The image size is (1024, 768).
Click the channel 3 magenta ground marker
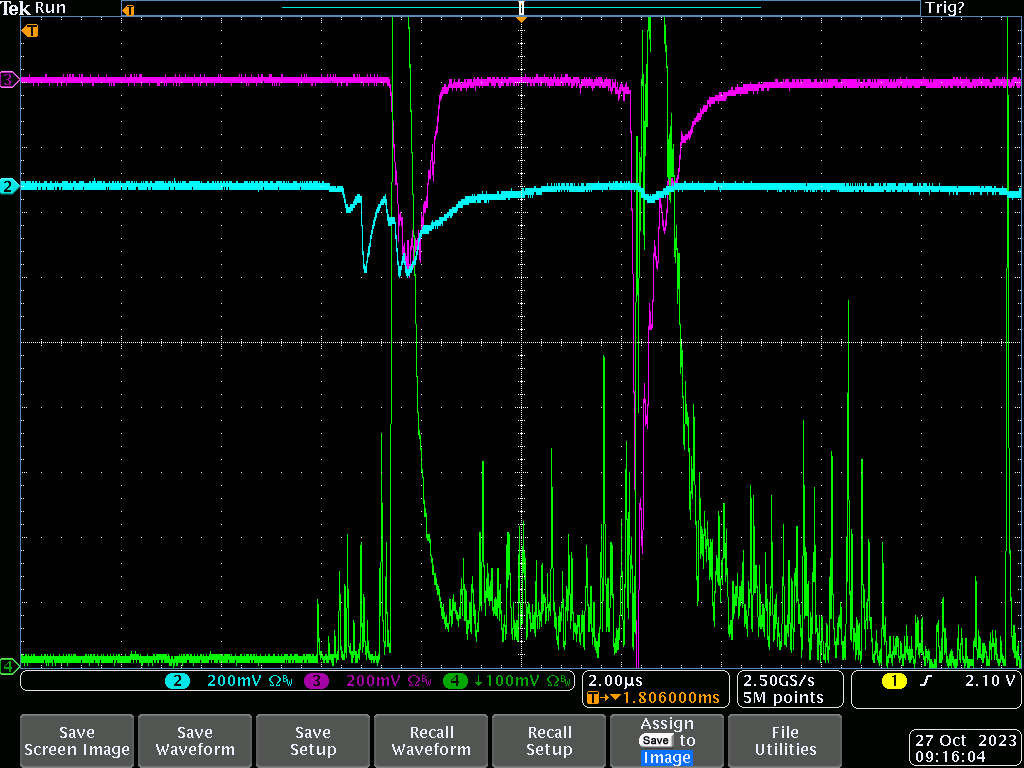tap(8, 80)
